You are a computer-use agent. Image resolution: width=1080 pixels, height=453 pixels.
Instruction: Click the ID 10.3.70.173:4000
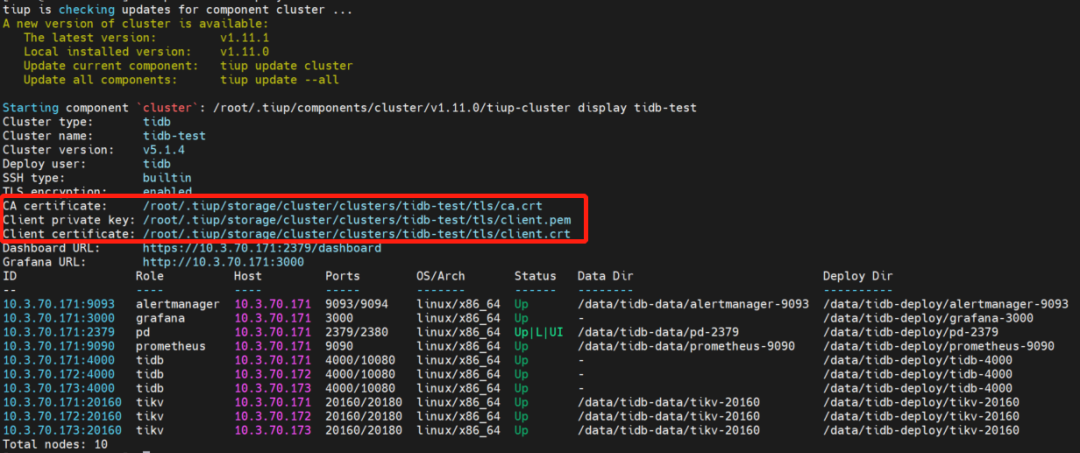coord(59,388)
